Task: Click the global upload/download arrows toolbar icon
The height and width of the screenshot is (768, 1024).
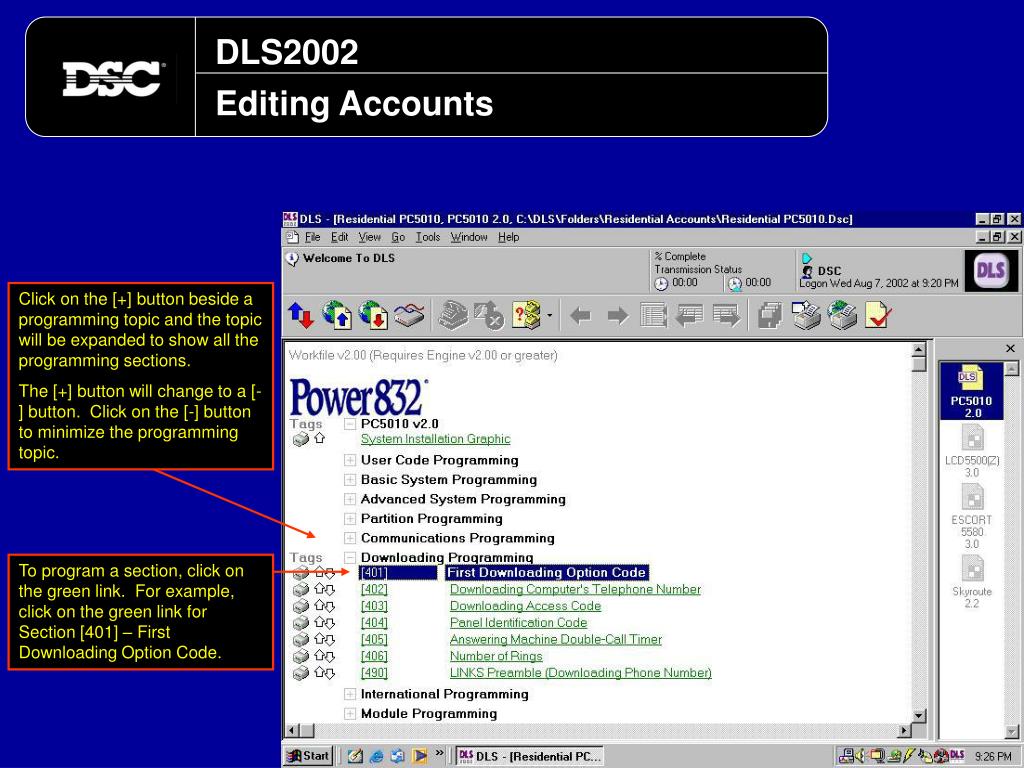Action: coord(301,315)
